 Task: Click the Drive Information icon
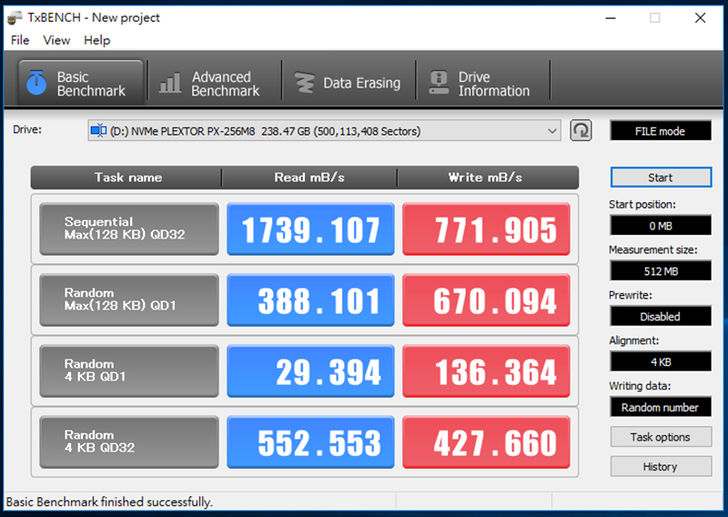click(438, 83)
